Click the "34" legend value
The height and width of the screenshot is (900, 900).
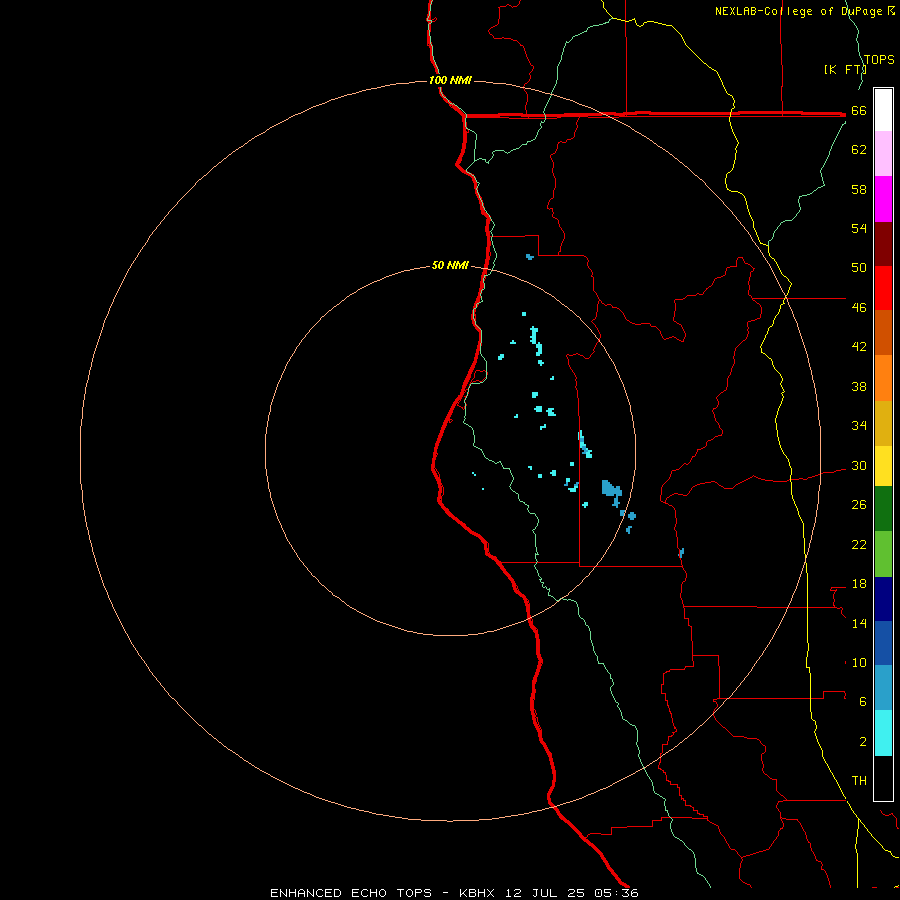pyautogui.click(x=859, y=426)
